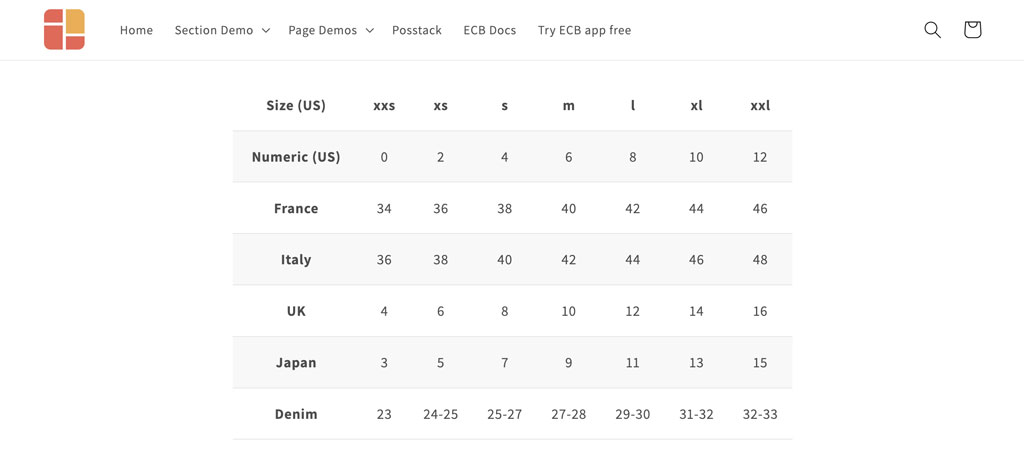Open the shopping cart icon

pyautogui.click(x=972, y=30)
